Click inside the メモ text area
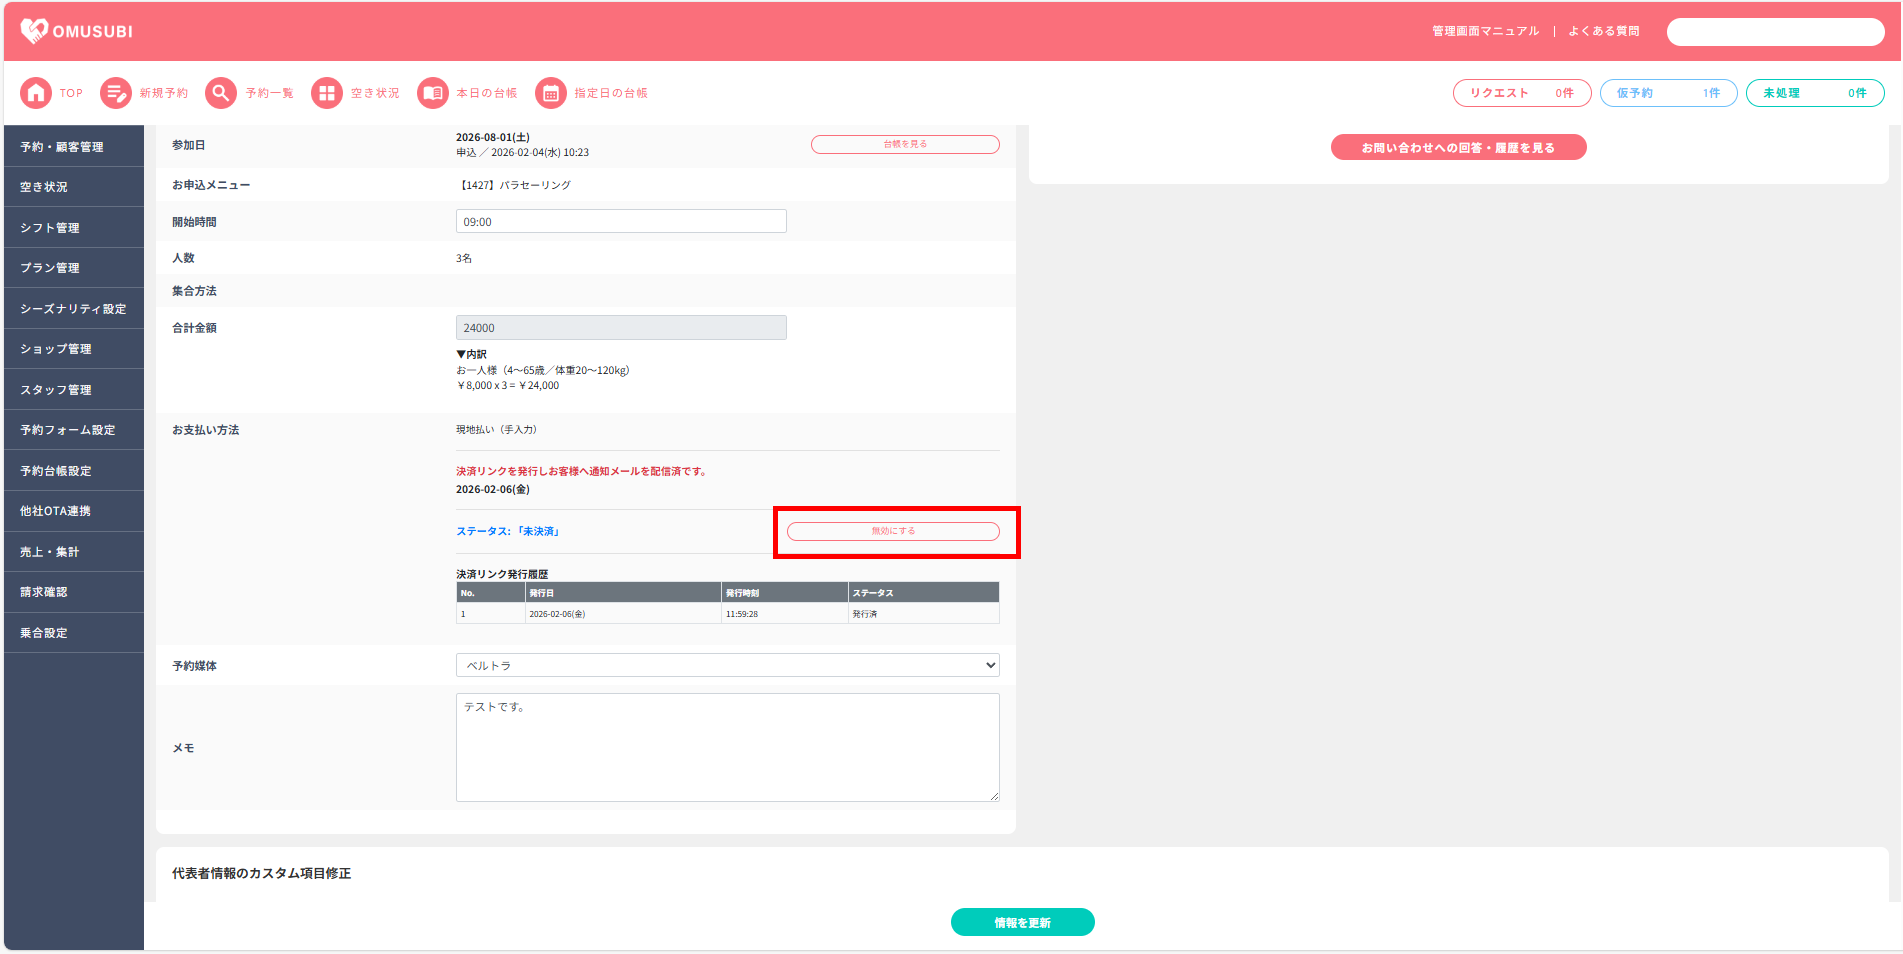1903x954 pixels. 727,747
